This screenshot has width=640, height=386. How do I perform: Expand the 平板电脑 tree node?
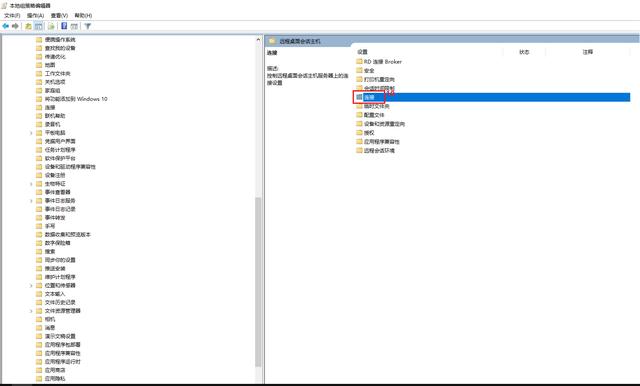(31, 133)
